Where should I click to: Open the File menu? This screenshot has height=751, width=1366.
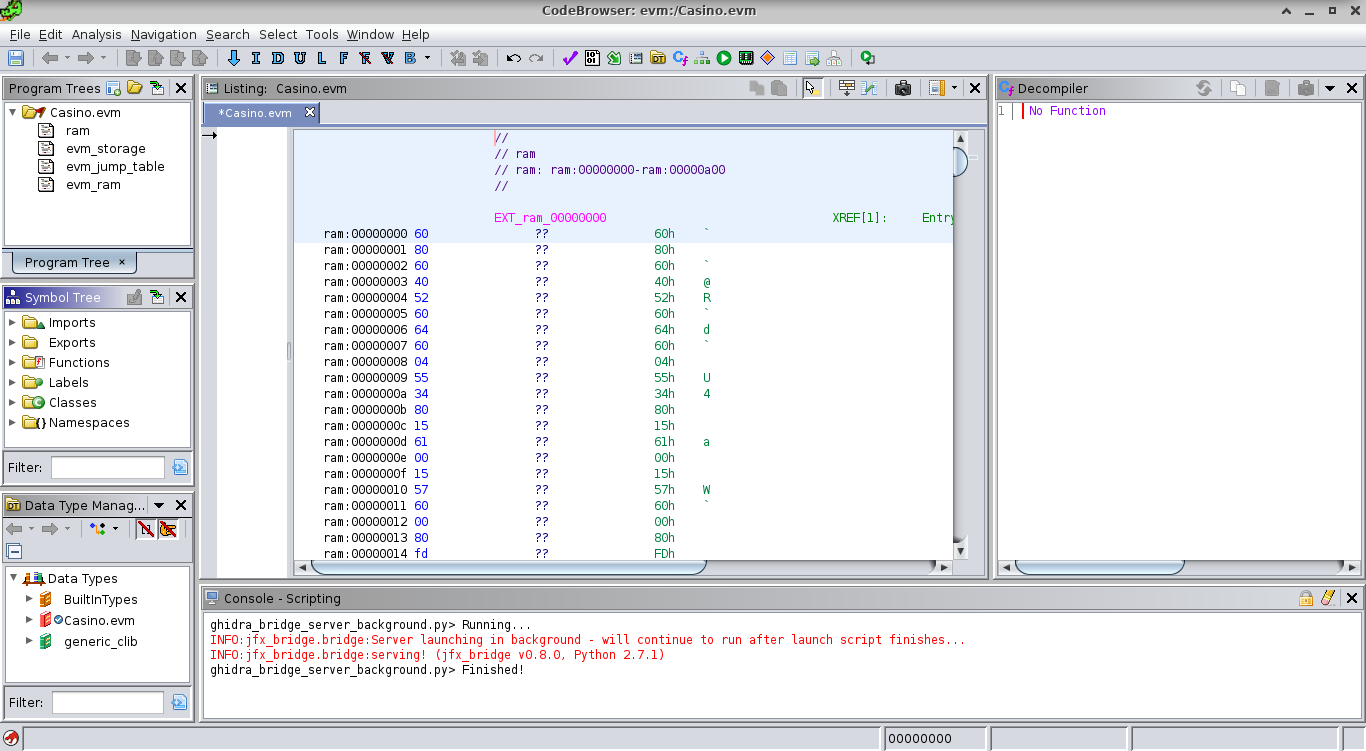pos(20,34)
